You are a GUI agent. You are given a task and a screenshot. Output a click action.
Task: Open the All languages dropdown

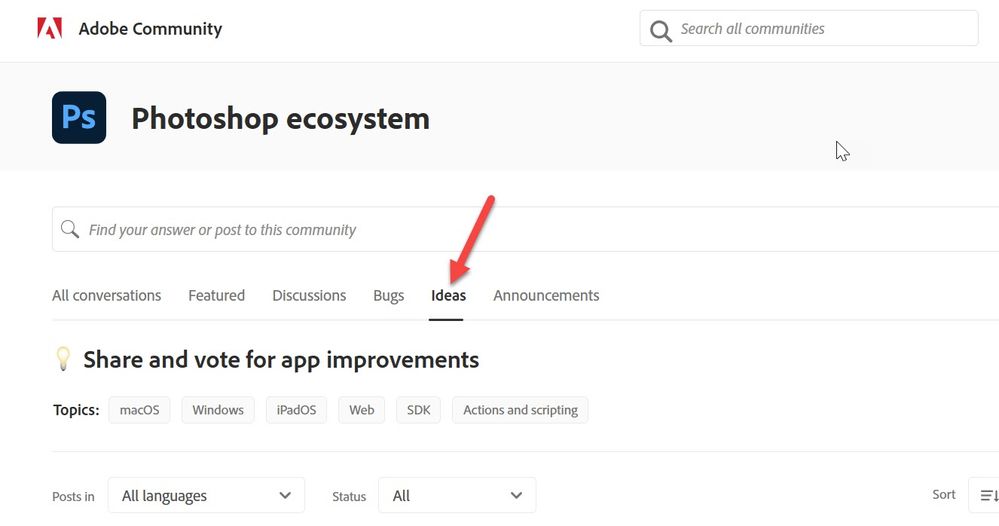coord(206,495)
